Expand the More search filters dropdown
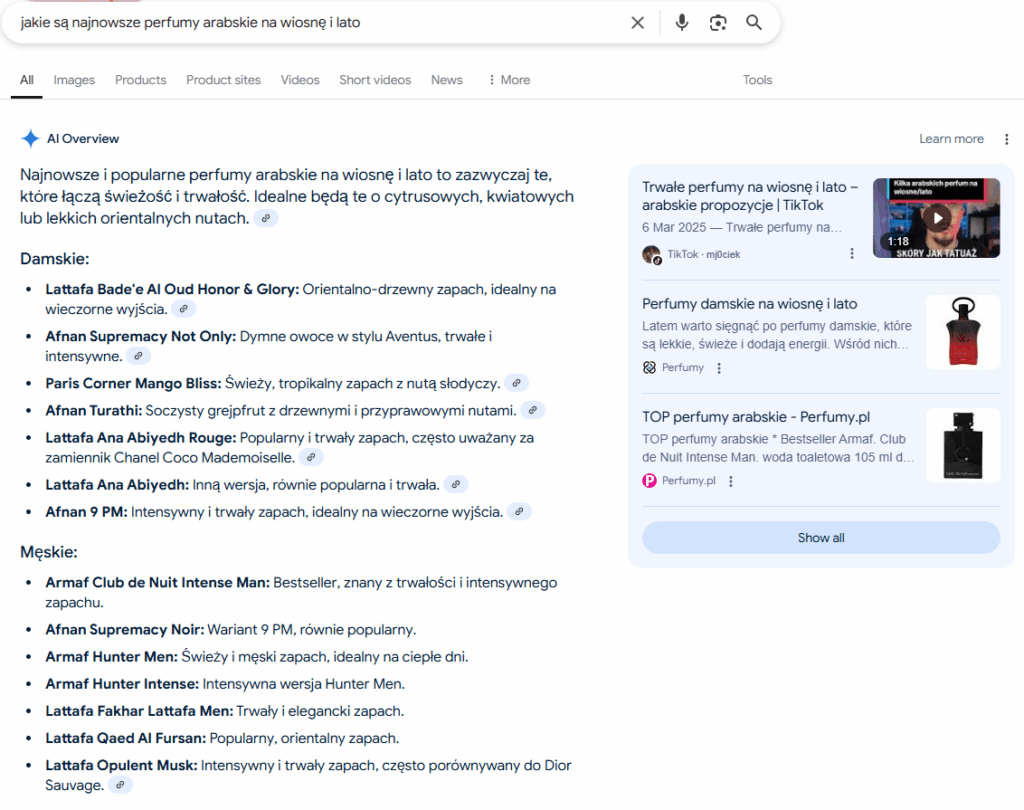 point(509,80)
